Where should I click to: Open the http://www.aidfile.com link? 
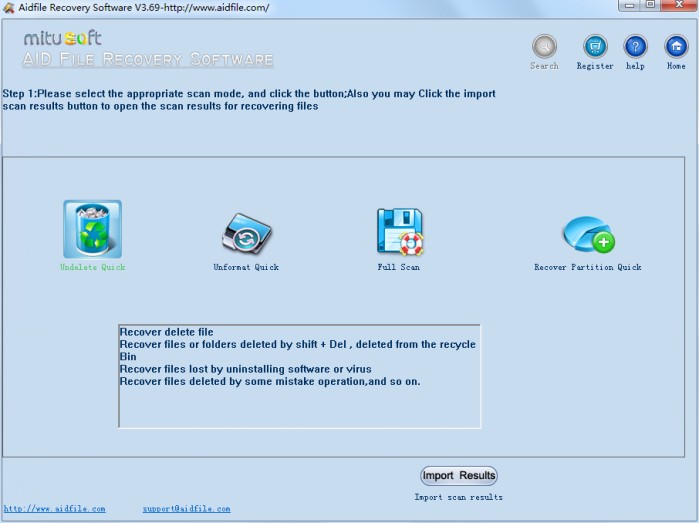[55, 509]
